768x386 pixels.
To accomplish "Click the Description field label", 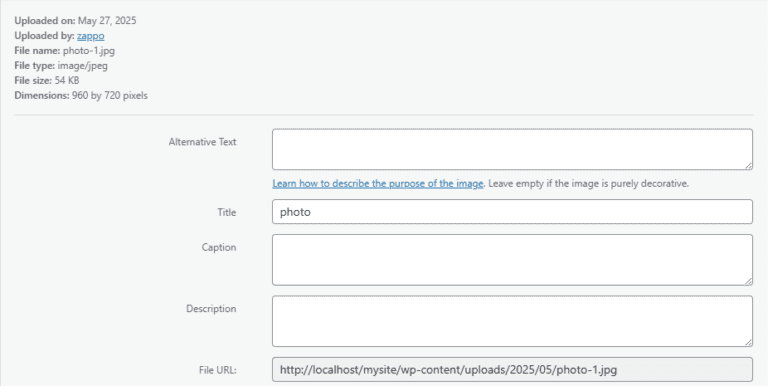I will pos(211,309).
